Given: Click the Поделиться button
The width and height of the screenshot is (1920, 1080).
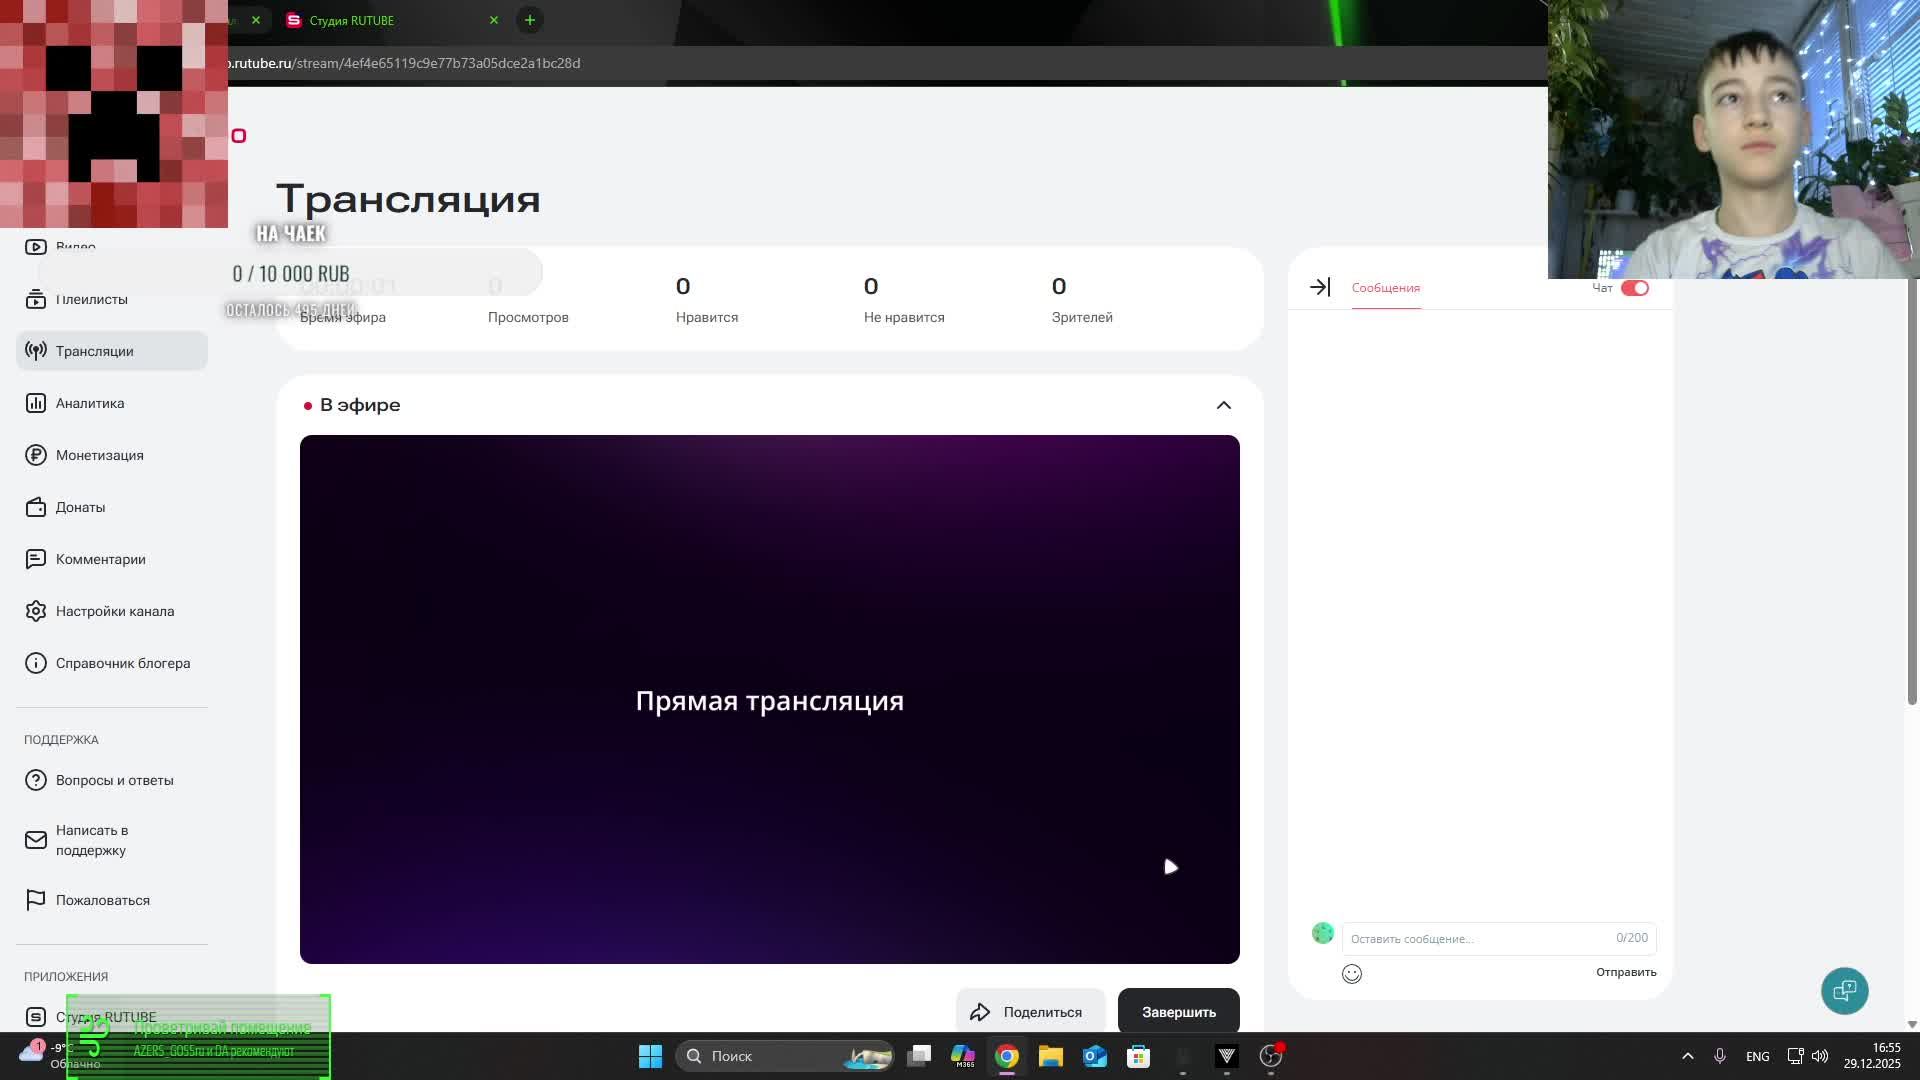Looking at the screenshot, I should (1030, 1011).
